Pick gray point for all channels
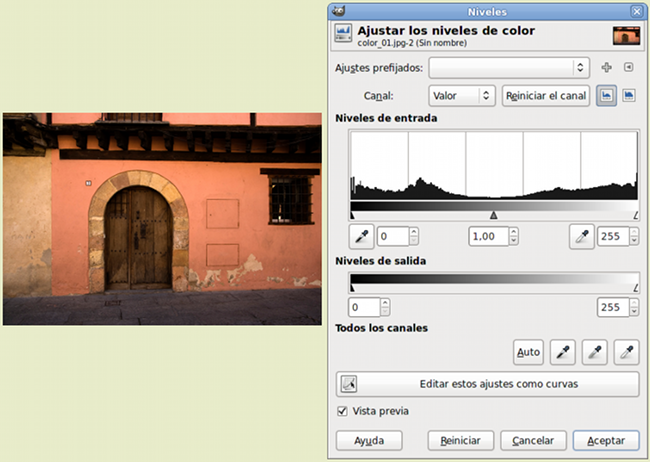 (594, 352)
